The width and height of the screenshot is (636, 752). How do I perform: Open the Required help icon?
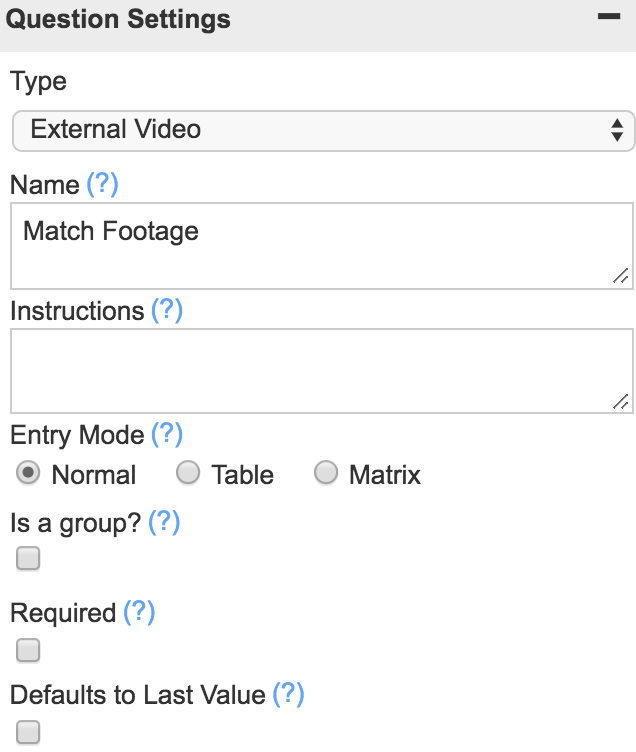pos(139,612)
